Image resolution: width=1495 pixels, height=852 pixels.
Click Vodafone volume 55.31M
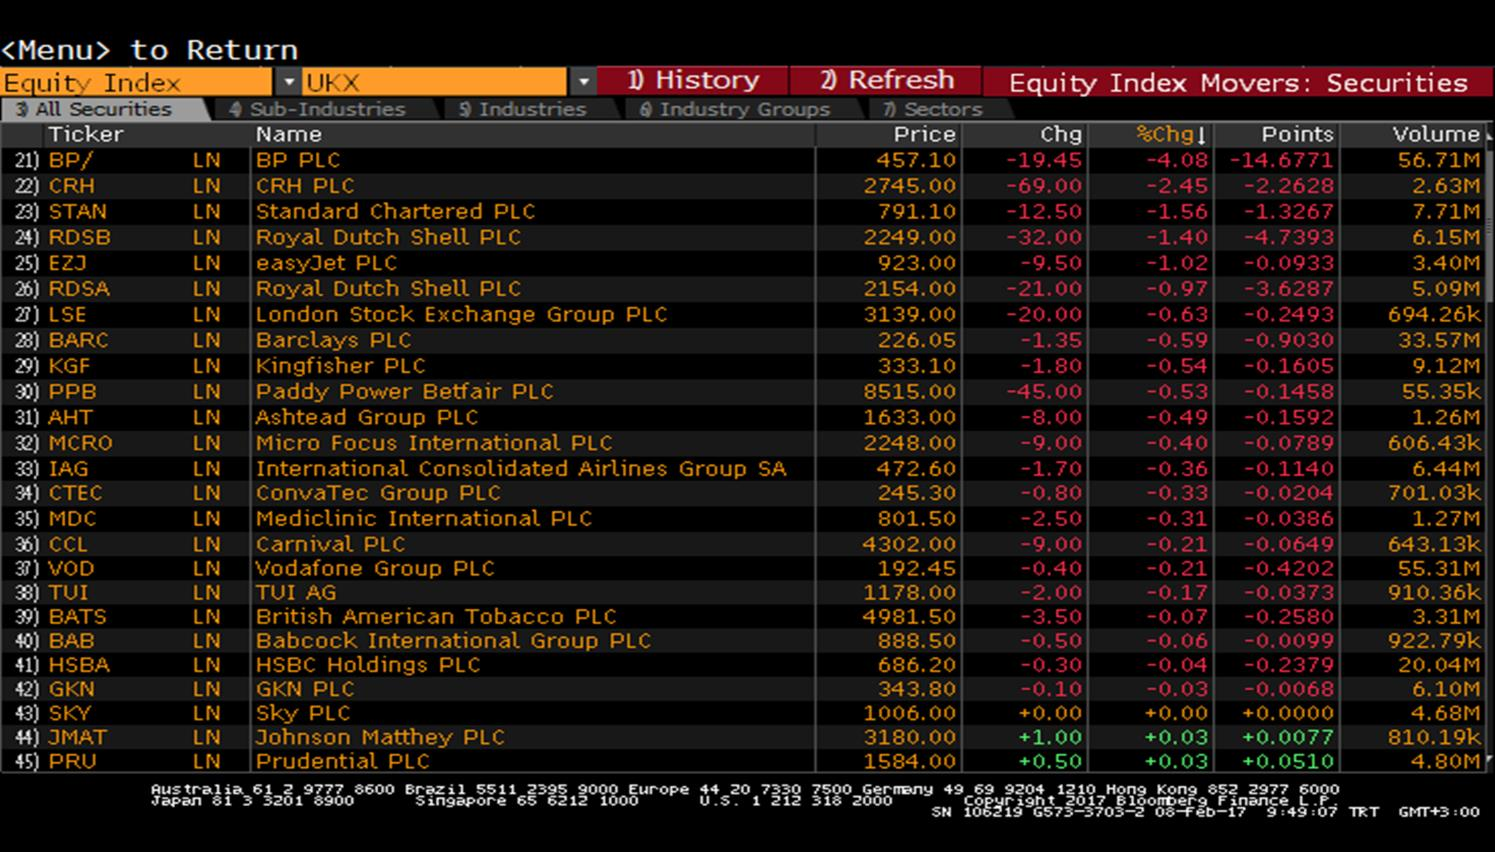pyautogui.click(x=1439, y=568)
